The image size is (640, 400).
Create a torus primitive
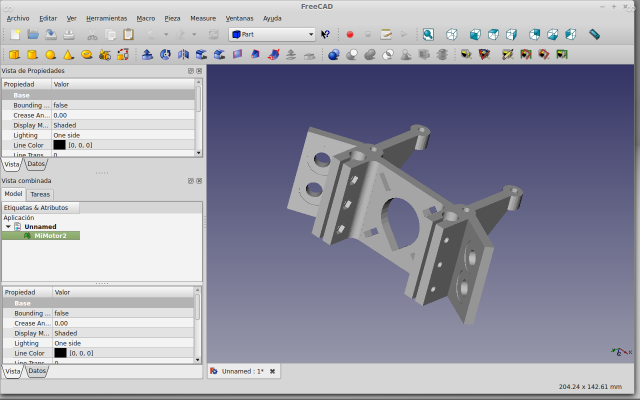pyautogui.click(x=87, y=55)
